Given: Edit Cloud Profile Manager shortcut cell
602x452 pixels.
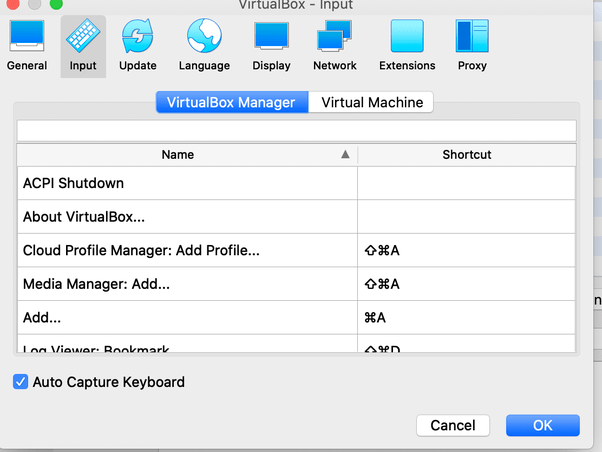Looking at the screenshot, I should (466, 250).
